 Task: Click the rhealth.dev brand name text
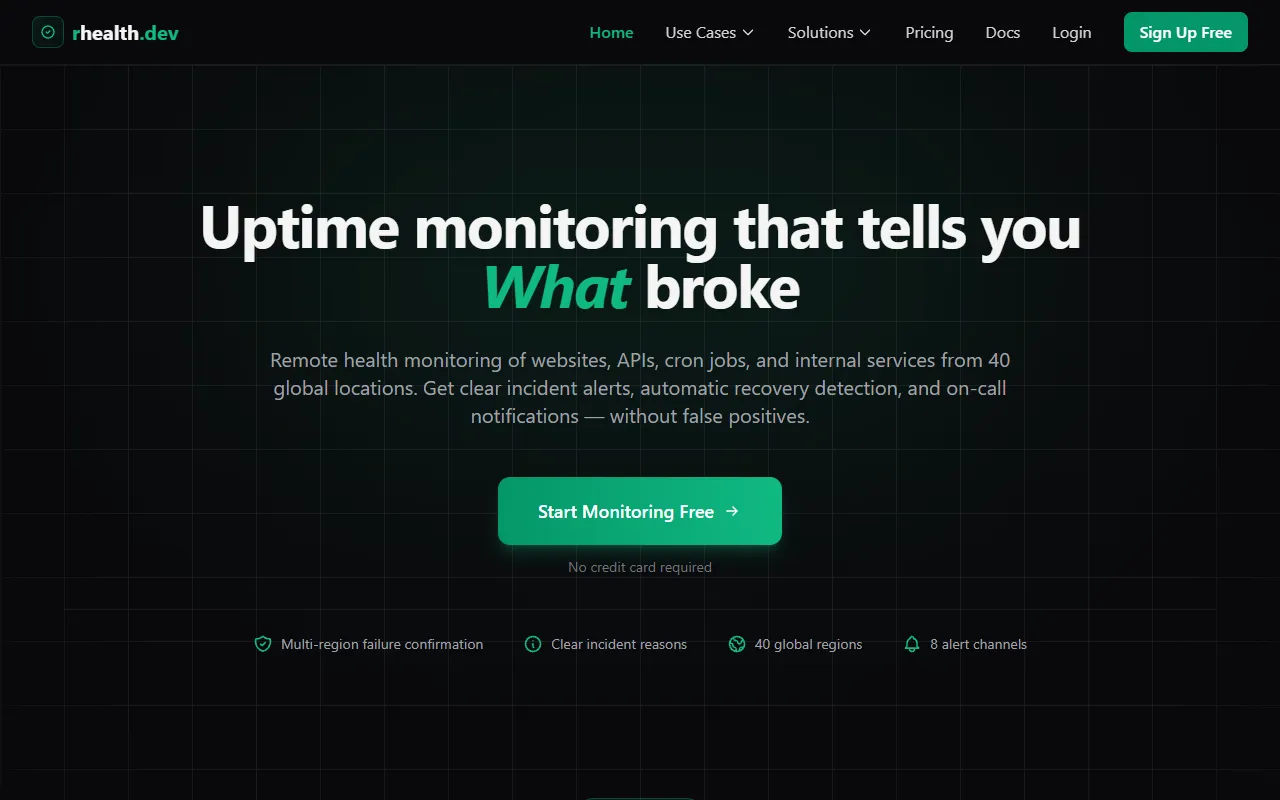[x=126, y=32]
